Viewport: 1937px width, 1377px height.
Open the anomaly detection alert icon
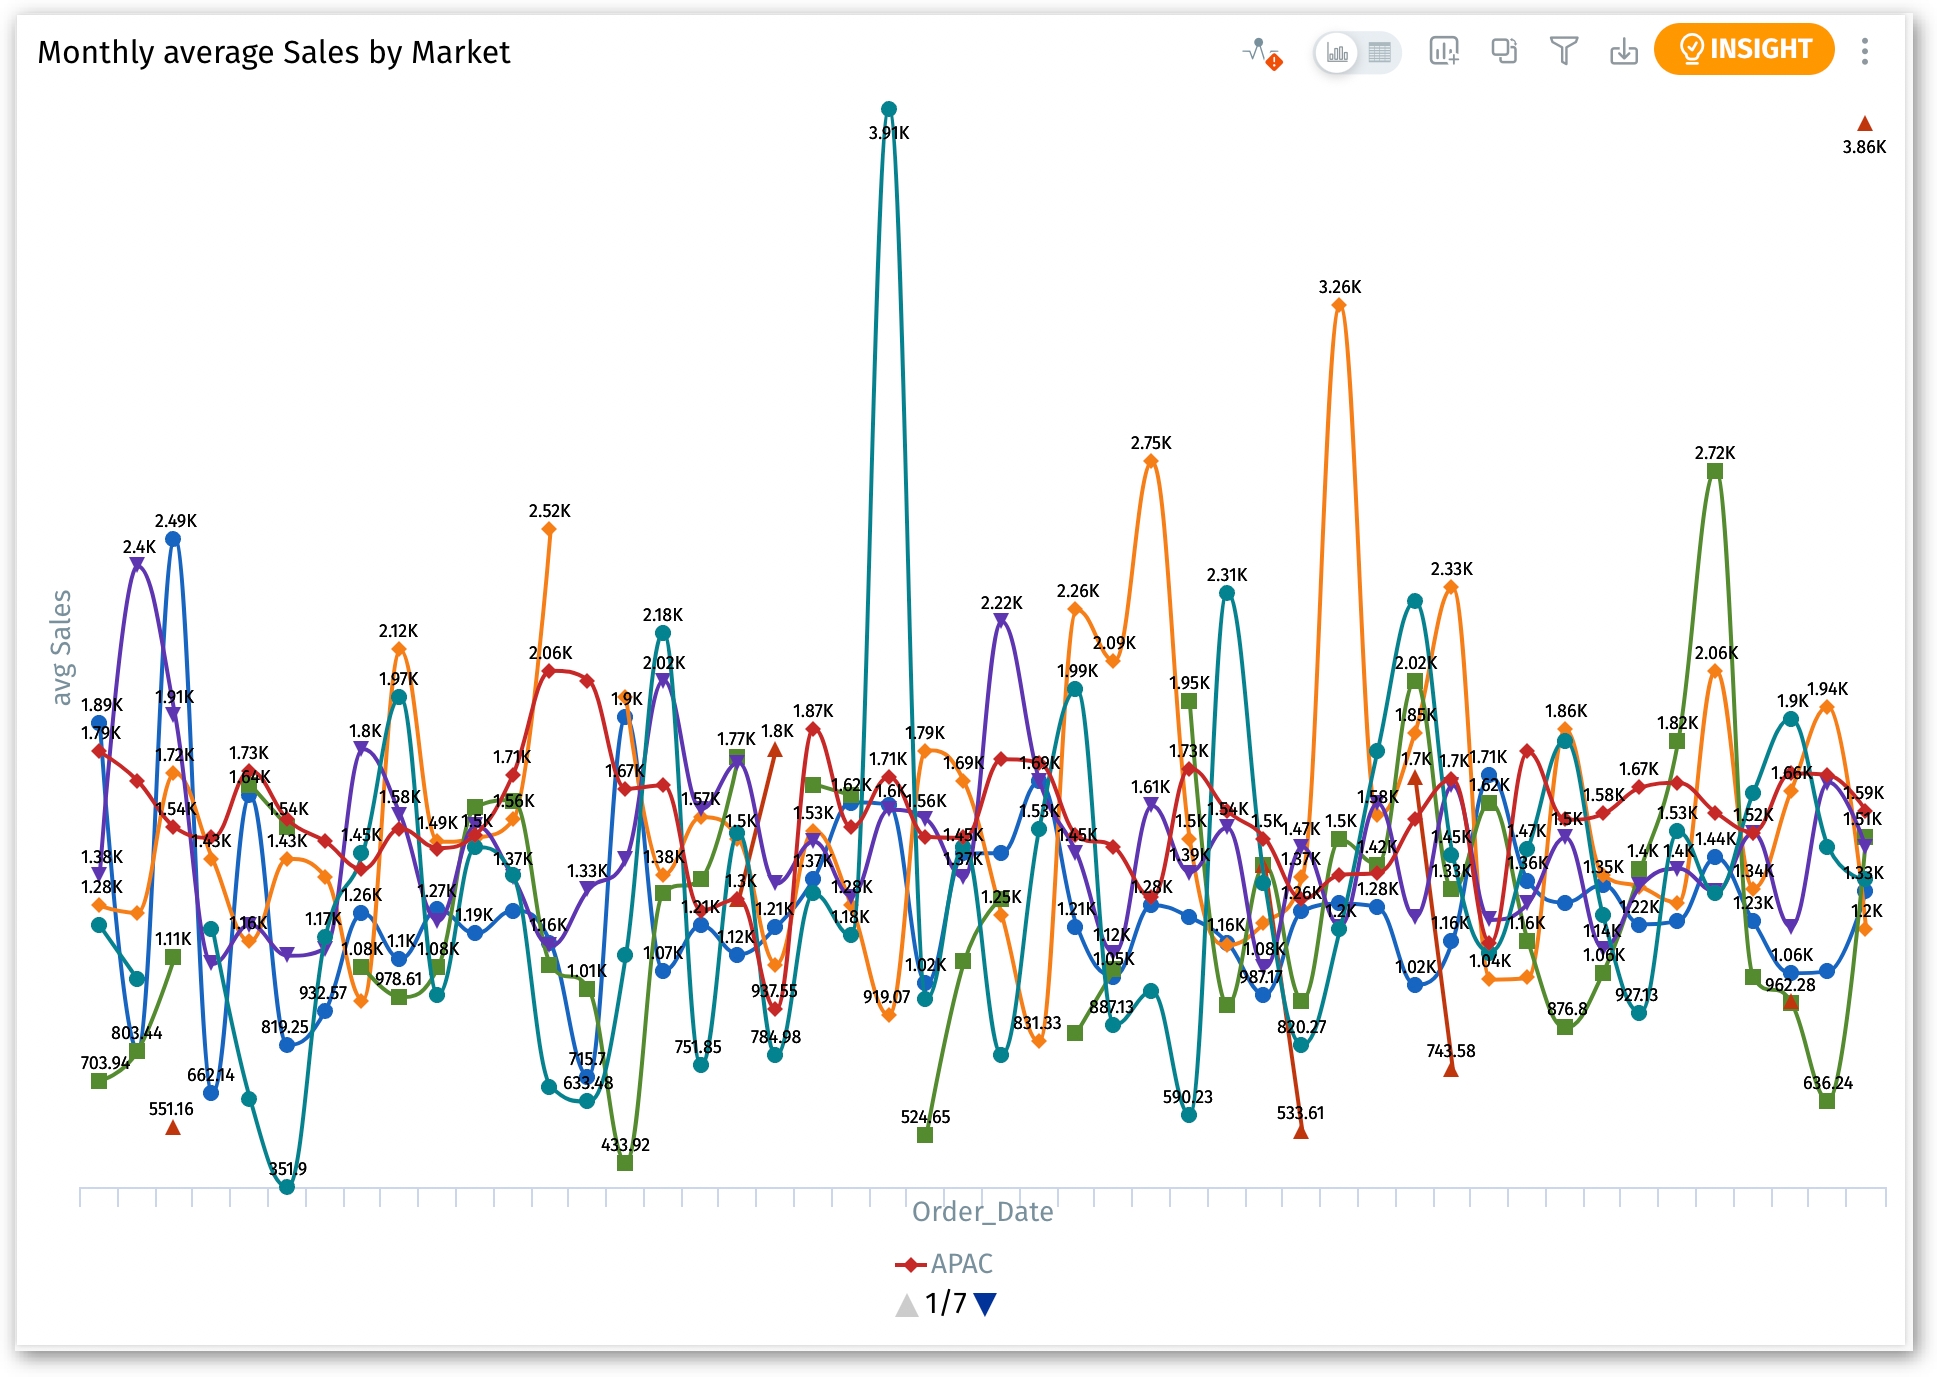1262,52
